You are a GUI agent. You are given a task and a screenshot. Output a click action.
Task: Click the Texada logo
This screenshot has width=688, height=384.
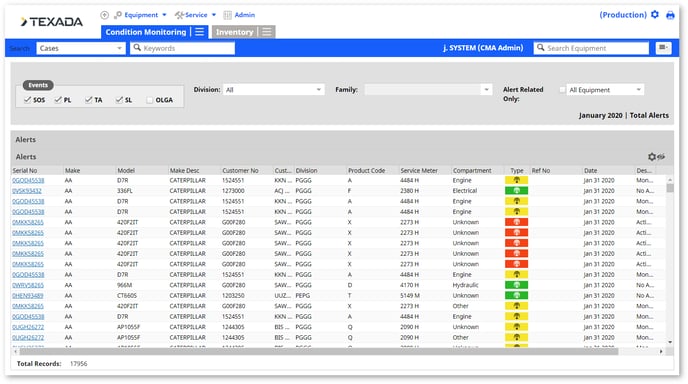(51, 22)
